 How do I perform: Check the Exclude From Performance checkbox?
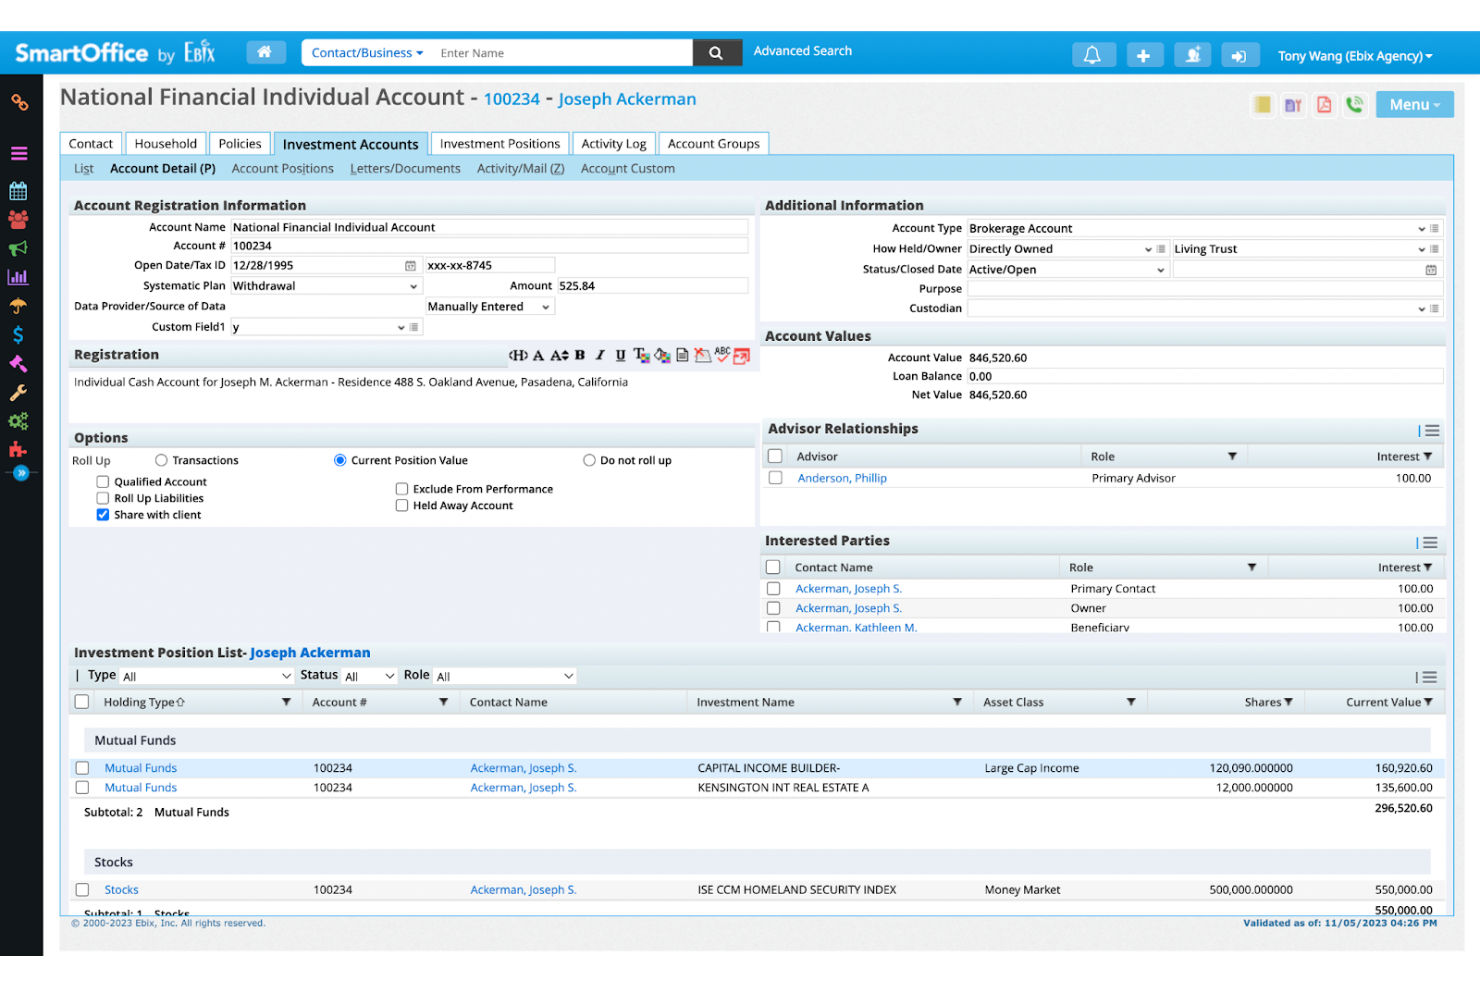pyautogui.click(x=402, y=489)
